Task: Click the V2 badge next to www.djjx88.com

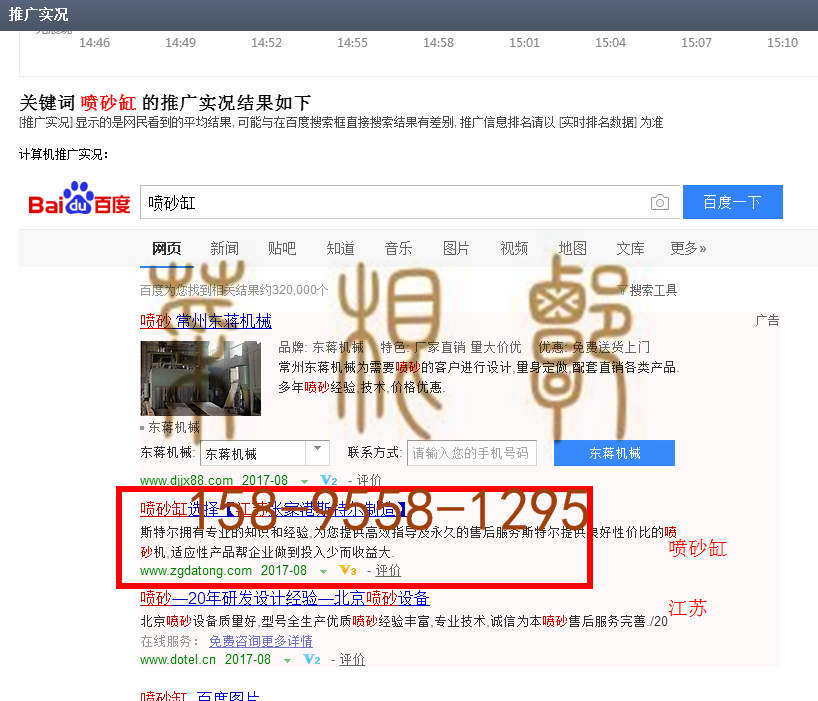Action: pos(329,480)
